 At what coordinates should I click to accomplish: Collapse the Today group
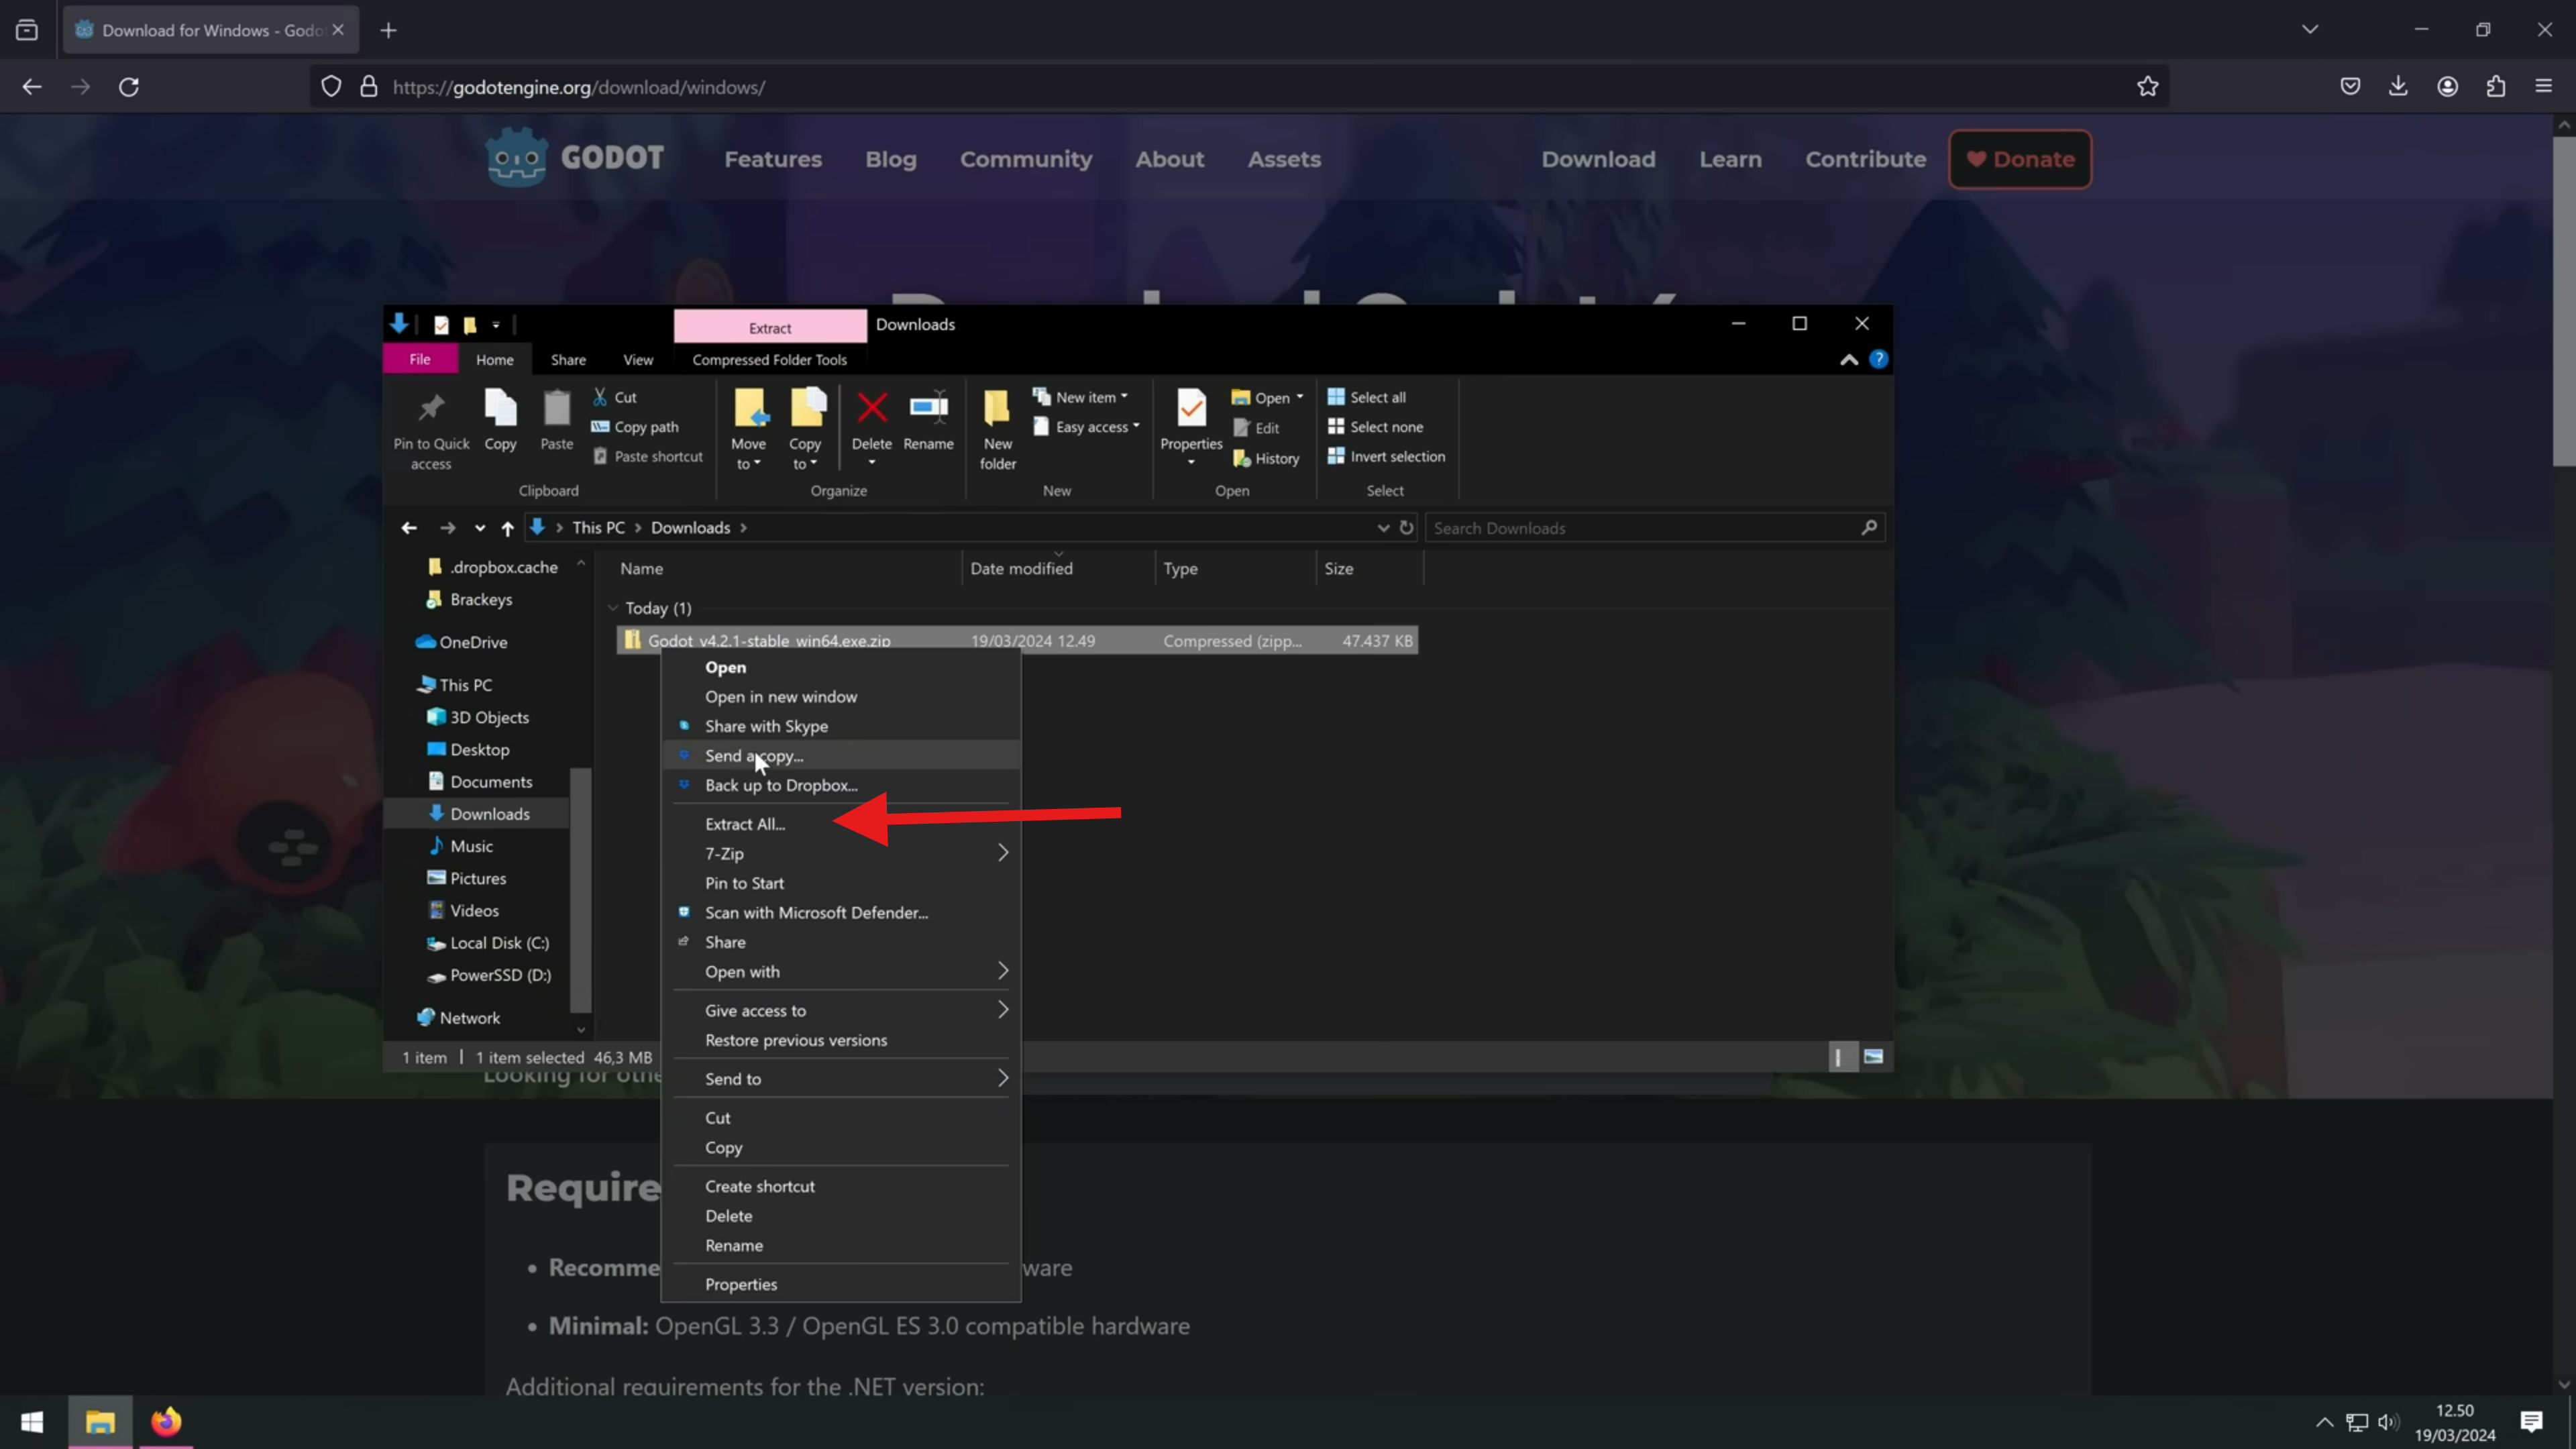click(x=613, y=608)
